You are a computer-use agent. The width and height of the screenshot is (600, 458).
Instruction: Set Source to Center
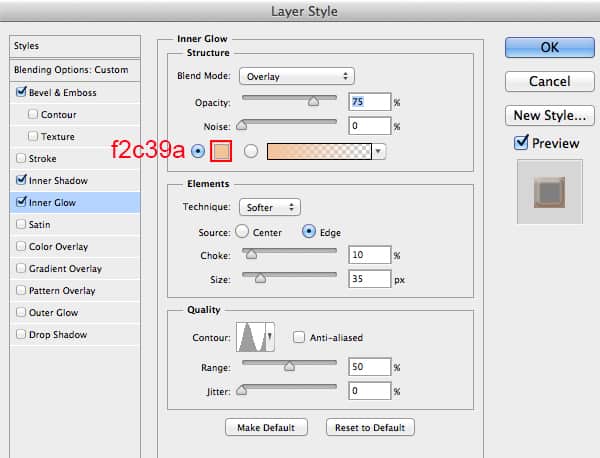pos(243,232)
